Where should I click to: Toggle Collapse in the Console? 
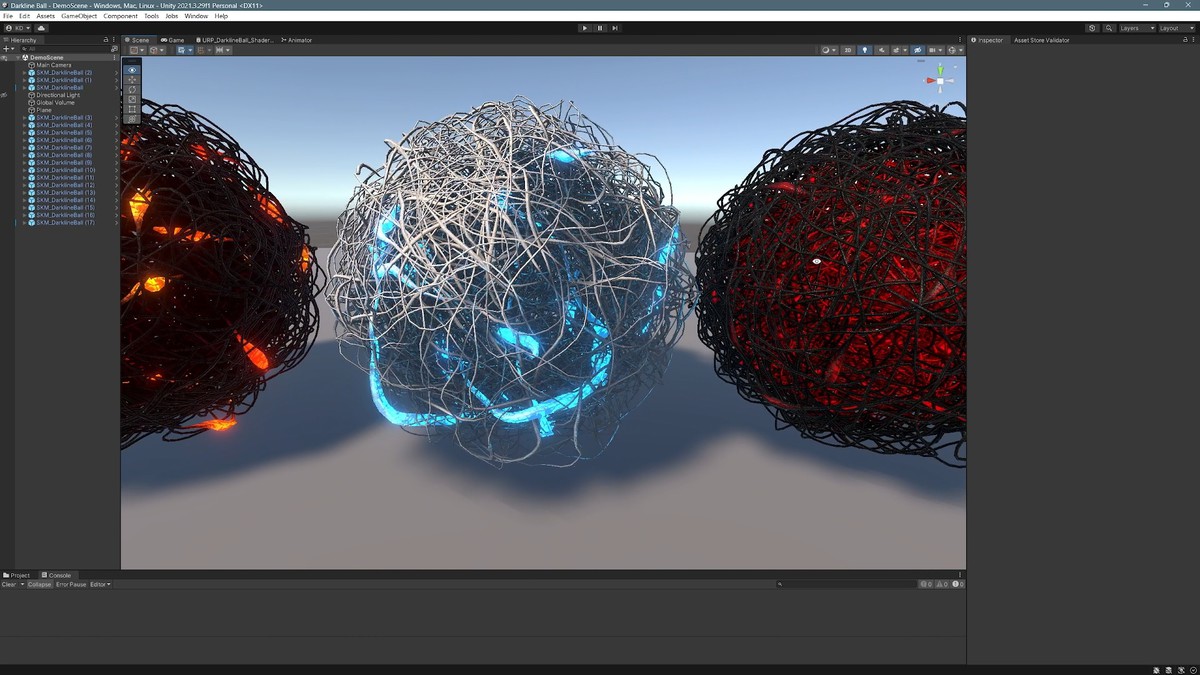tap(40, 584)
